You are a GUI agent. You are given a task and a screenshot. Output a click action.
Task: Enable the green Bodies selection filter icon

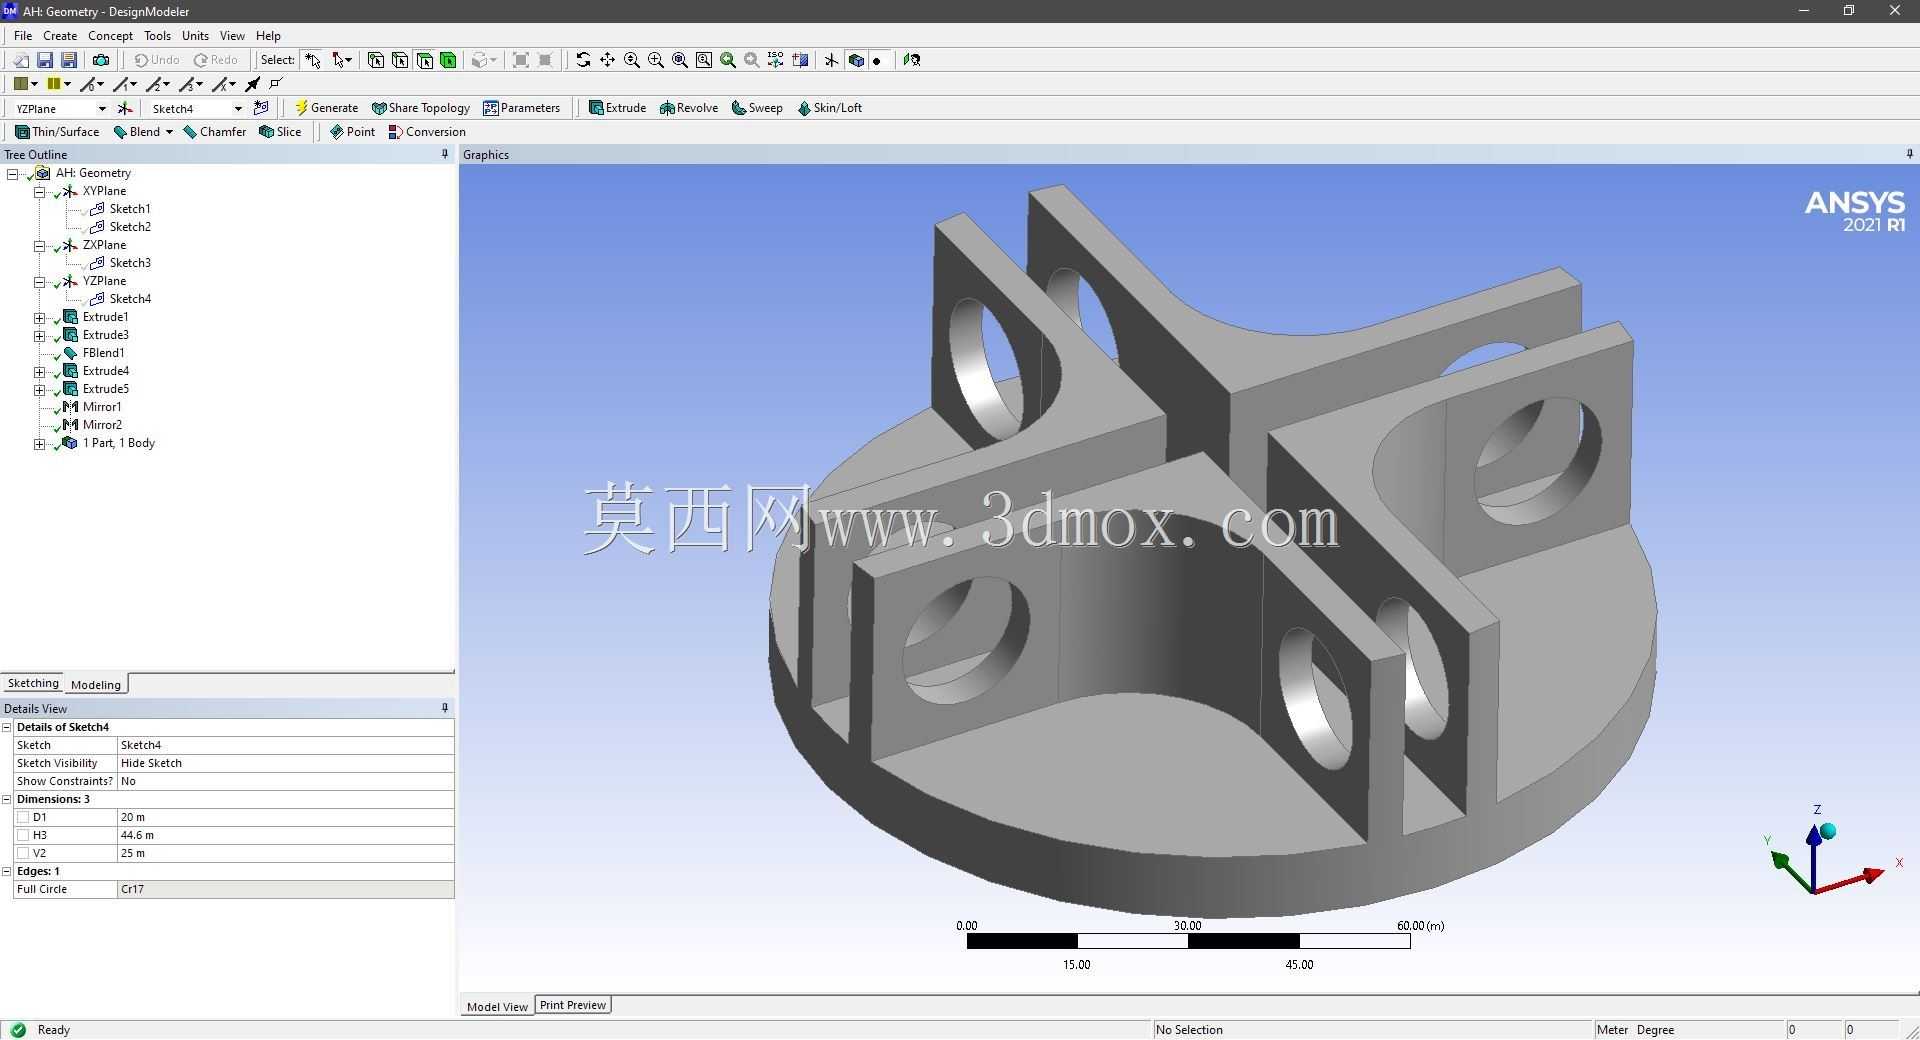pyautogui.click(x=448, y=60)
